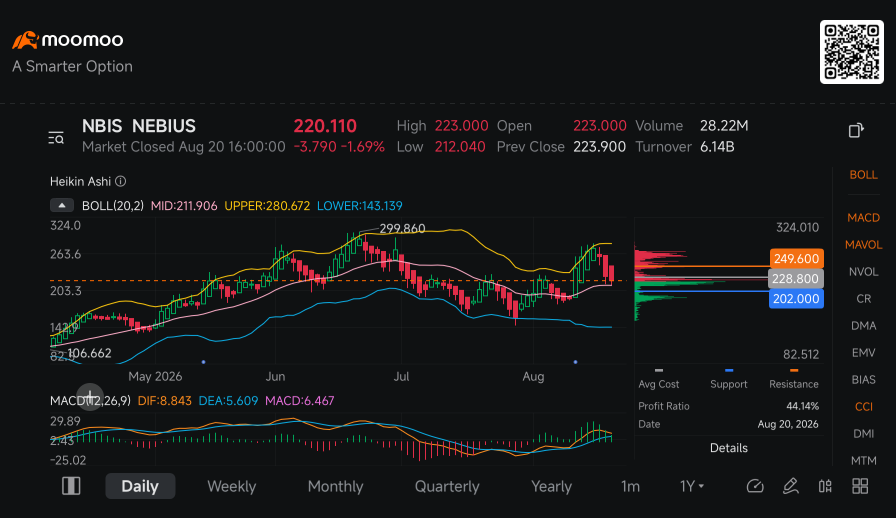This screenshot has height=518, width=896.
Task: Switch to Yearly timeframe
Action: (551, 486)
